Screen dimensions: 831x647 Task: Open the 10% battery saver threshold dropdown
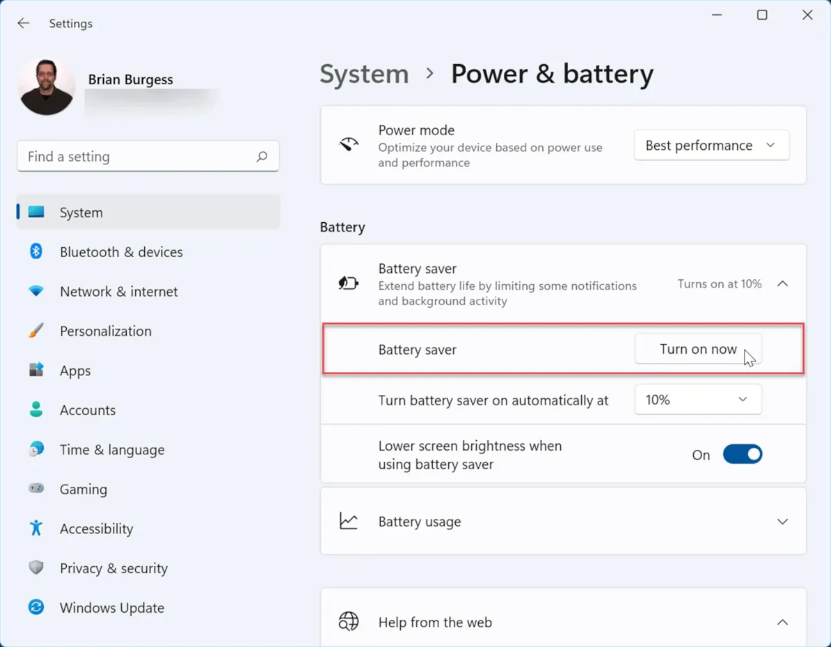coord(698,400)
